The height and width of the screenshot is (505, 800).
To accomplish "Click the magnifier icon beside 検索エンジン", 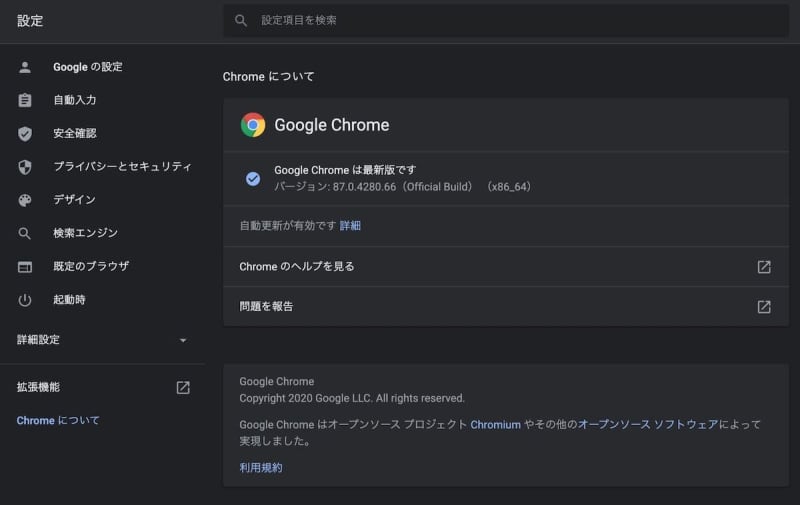I will point(25,233).
